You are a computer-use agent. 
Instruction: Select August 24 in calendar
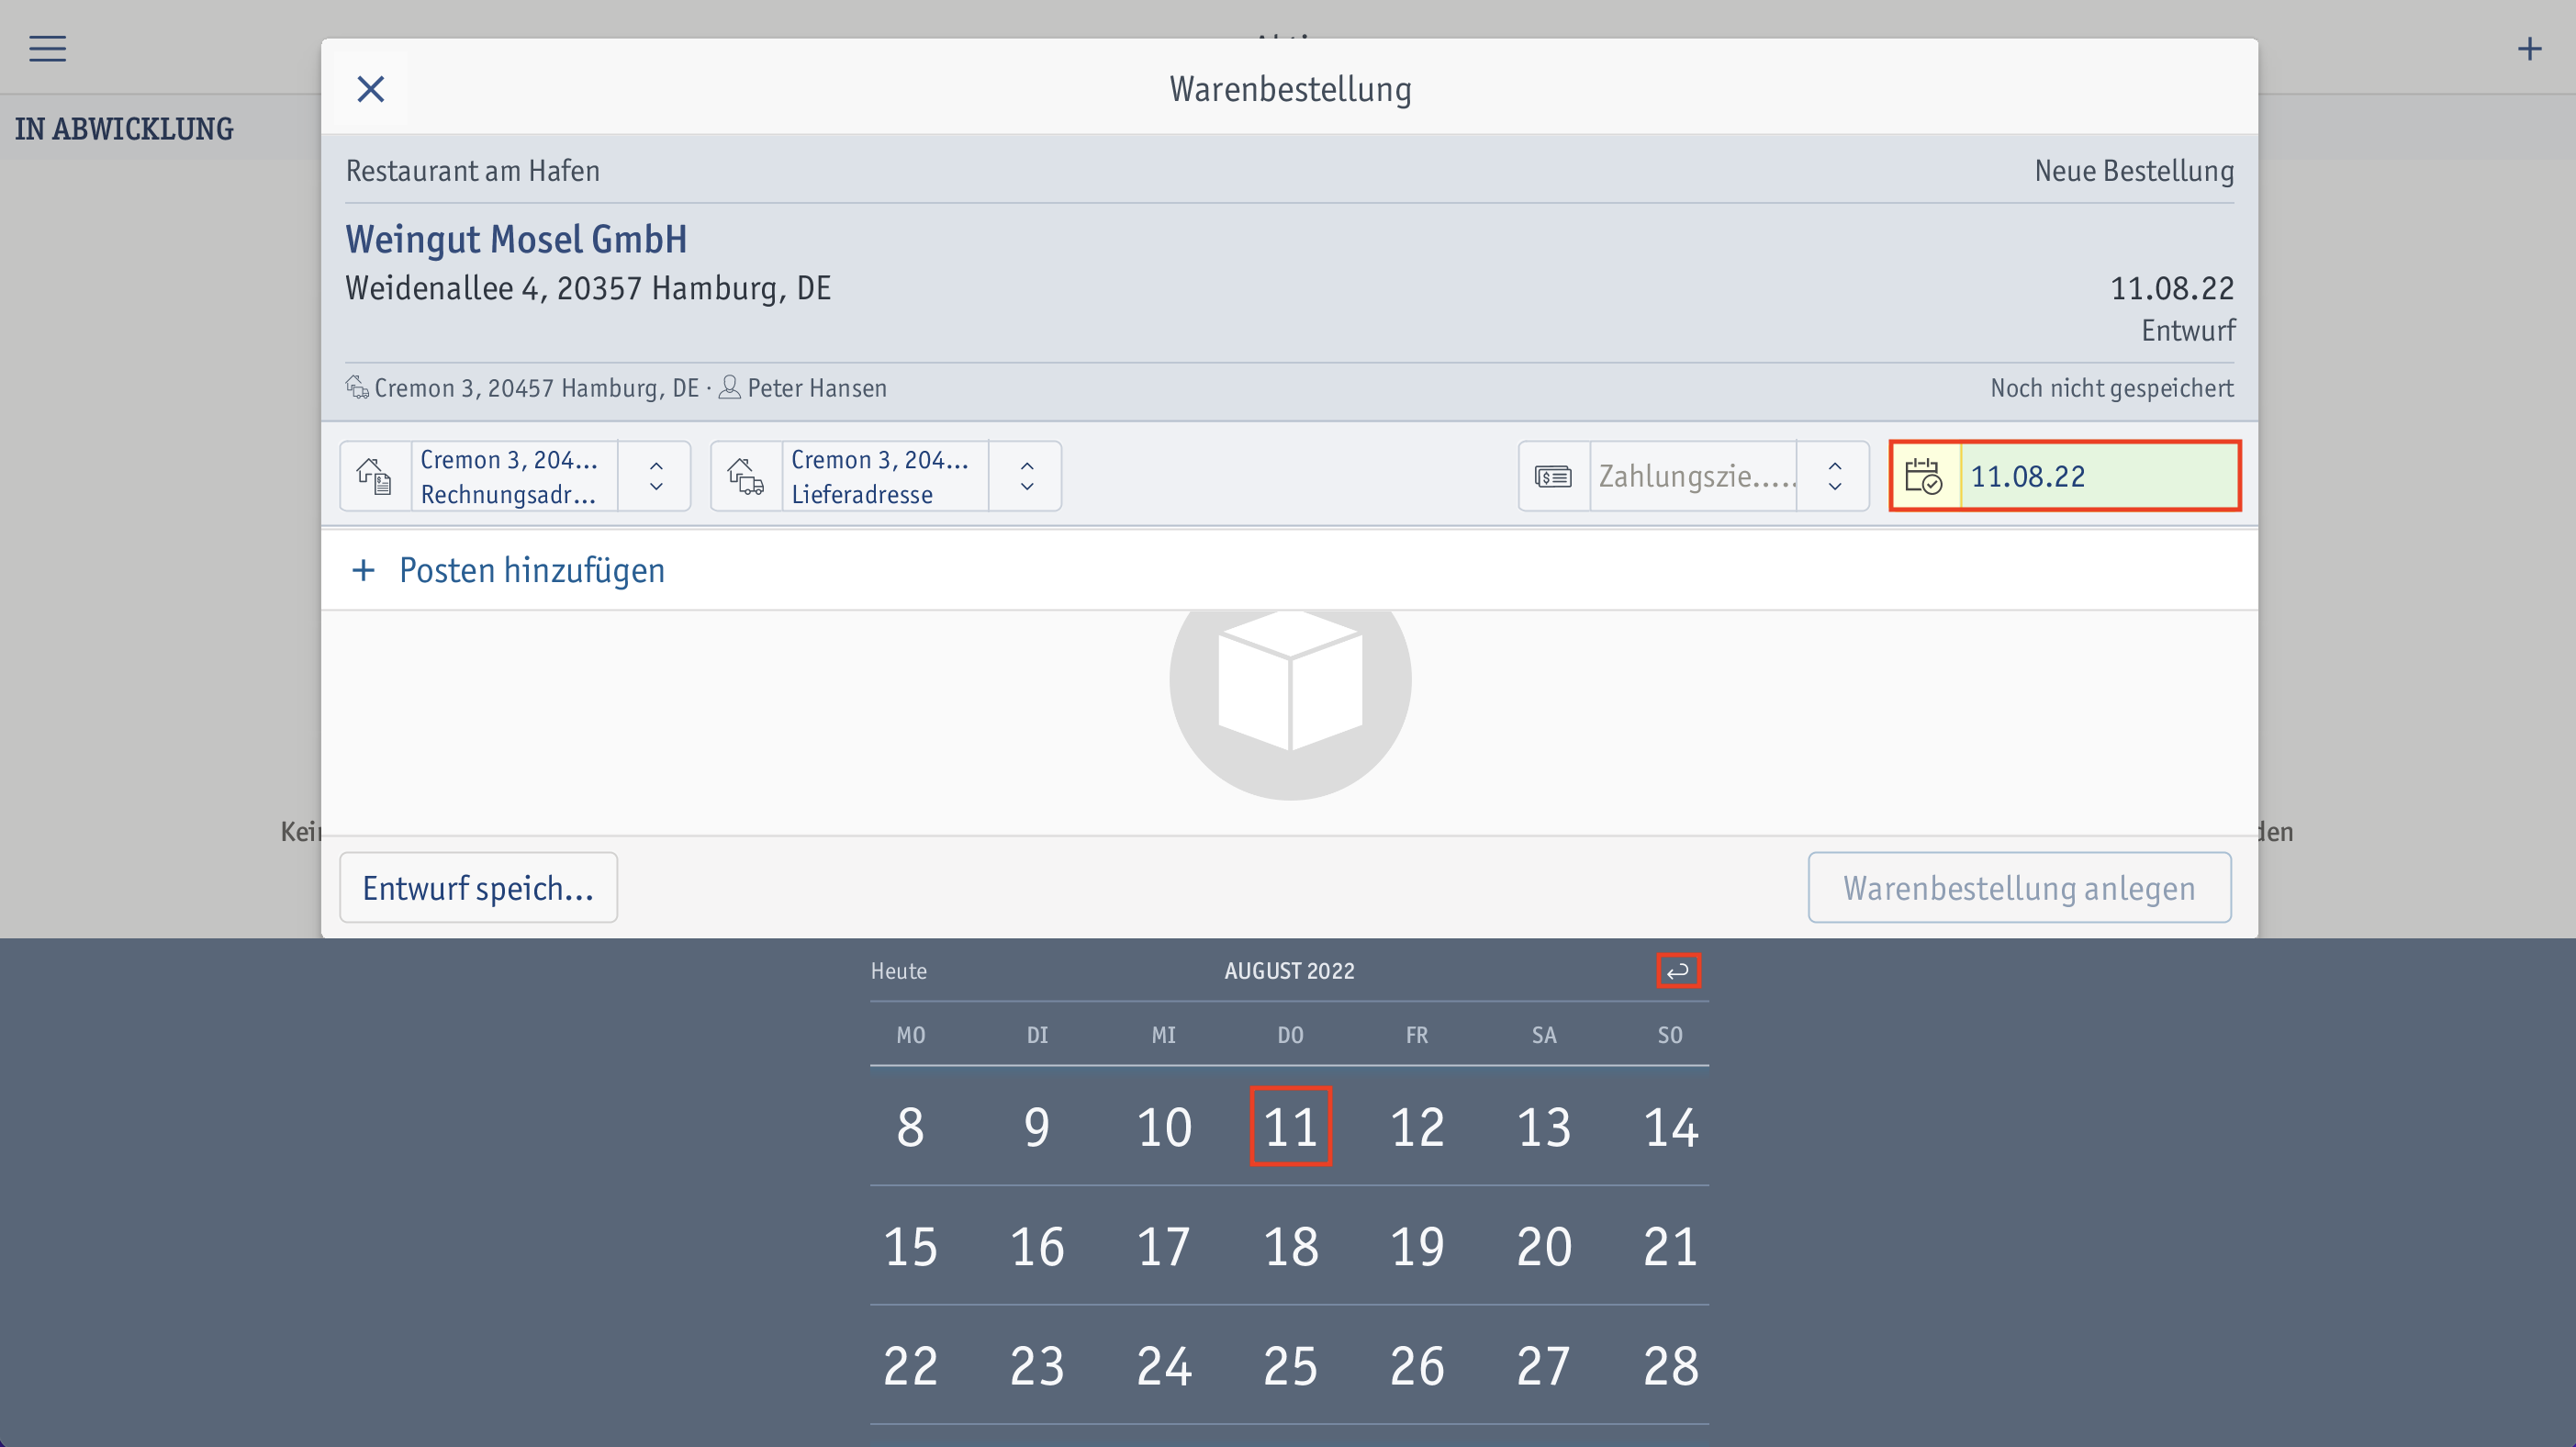coord(1164,1364)
